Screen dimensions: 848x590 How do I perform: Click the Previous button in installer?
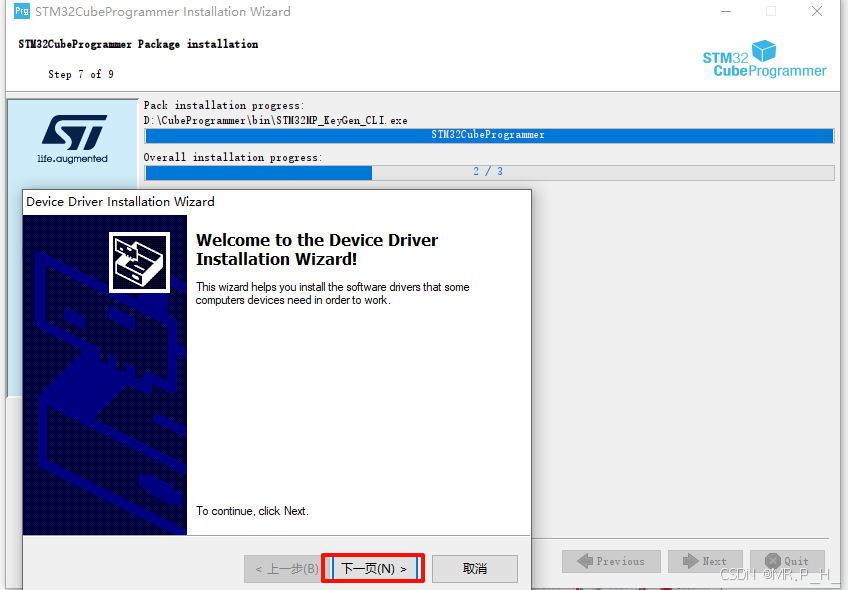611,561
